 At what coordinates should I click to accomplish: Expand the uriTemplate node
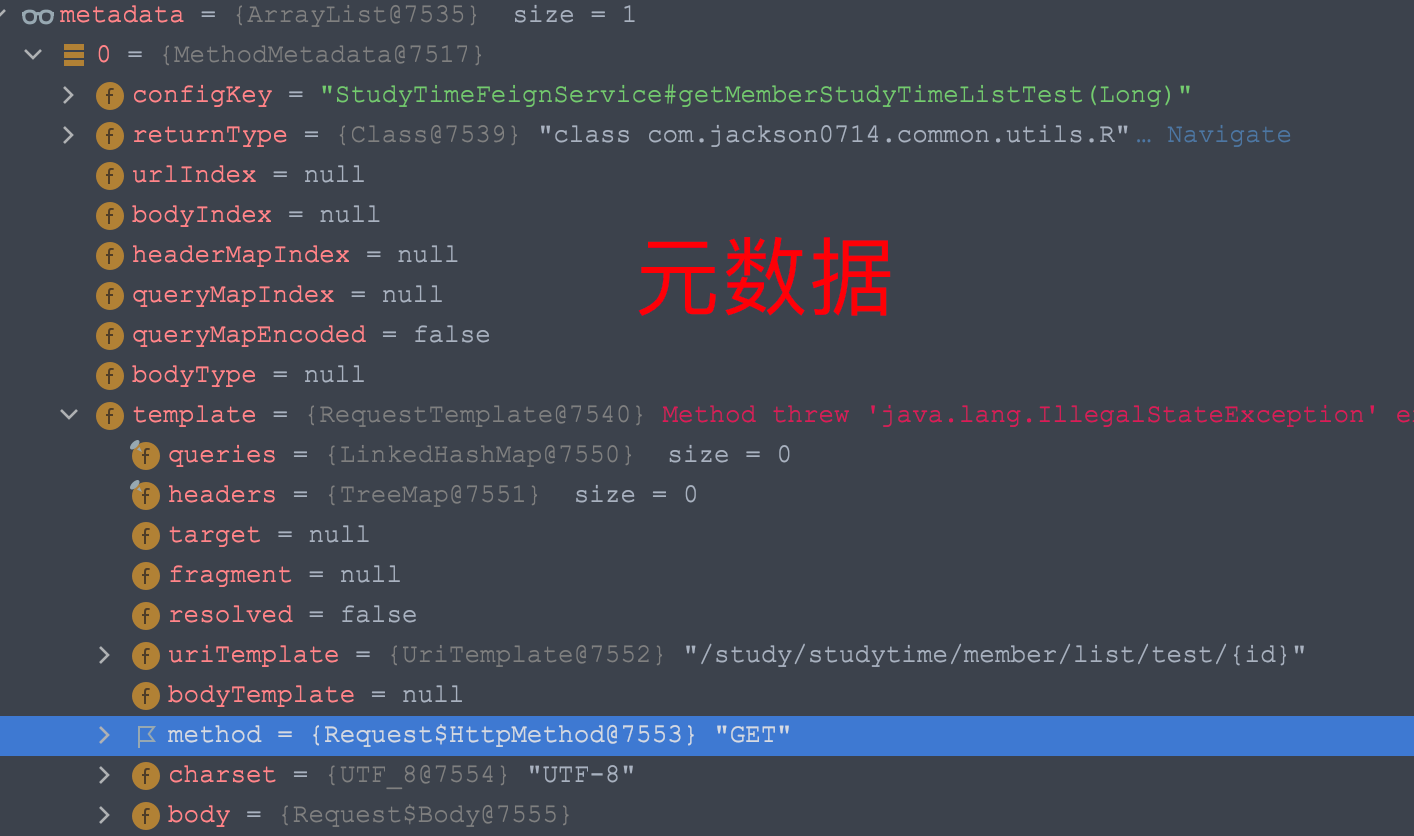coord(104,655)
